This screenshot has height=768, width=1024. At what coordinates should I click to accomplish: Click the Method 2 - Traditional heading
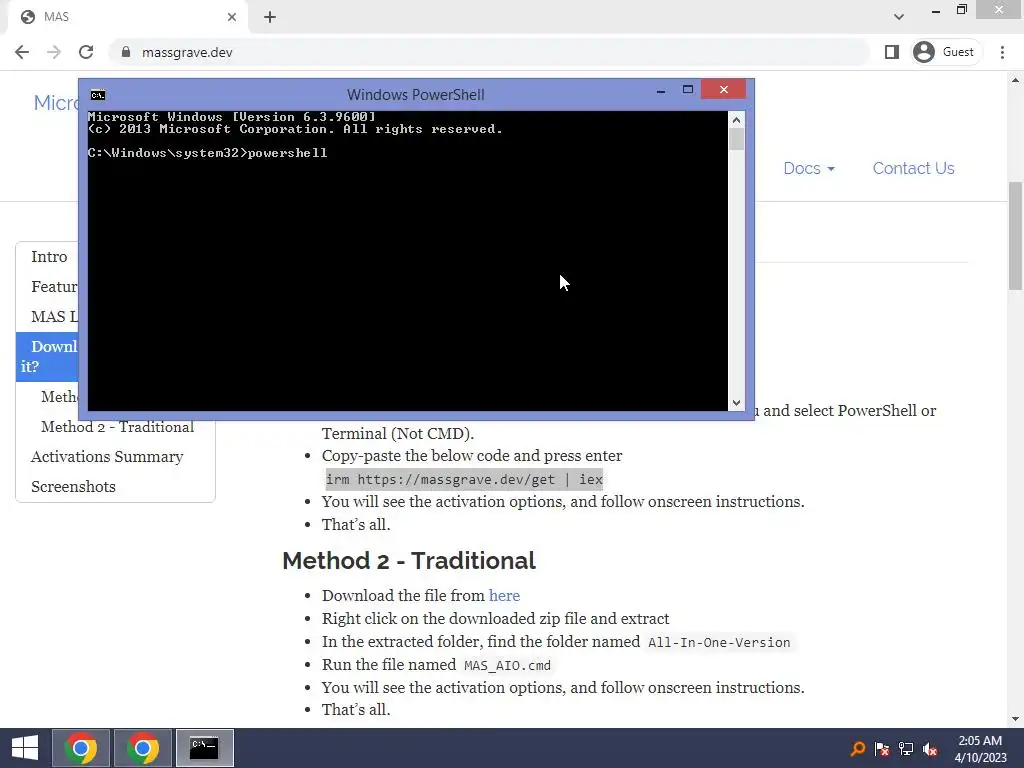point(409,561)
